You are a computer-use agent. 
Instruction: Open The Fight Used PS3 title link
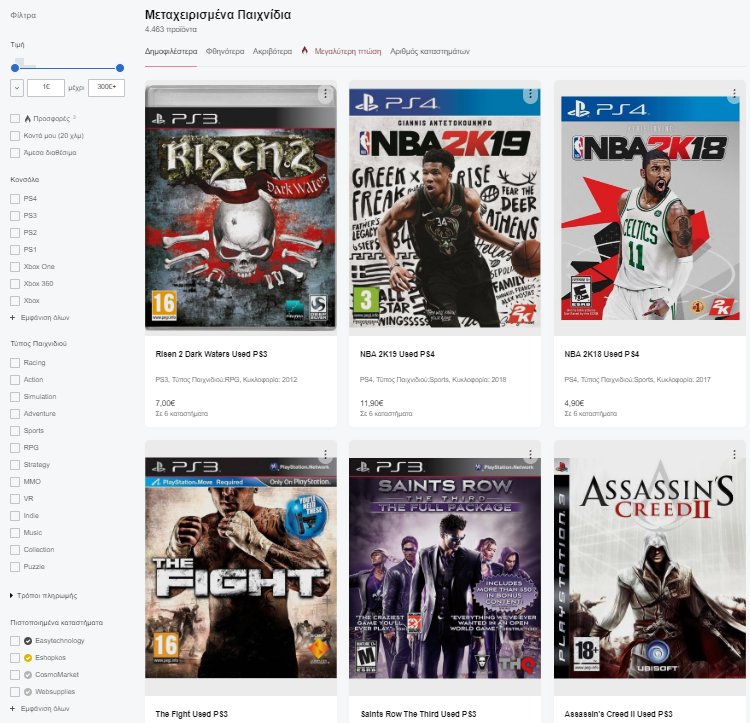pos(191,714)
